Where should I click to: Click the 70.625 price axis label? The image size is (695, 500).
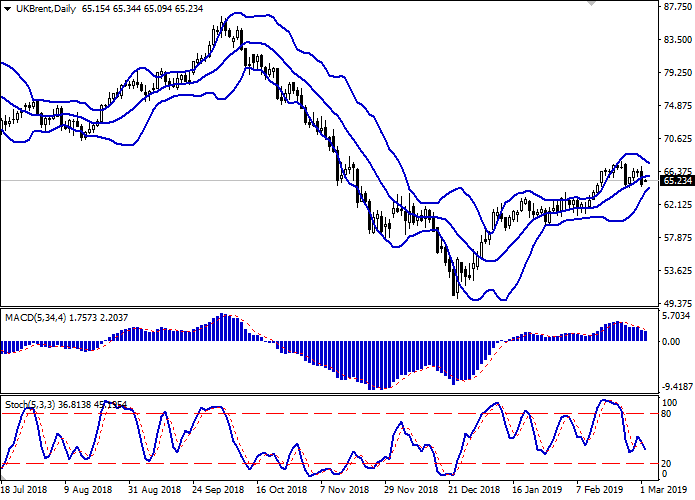click(x=677, y=139)
